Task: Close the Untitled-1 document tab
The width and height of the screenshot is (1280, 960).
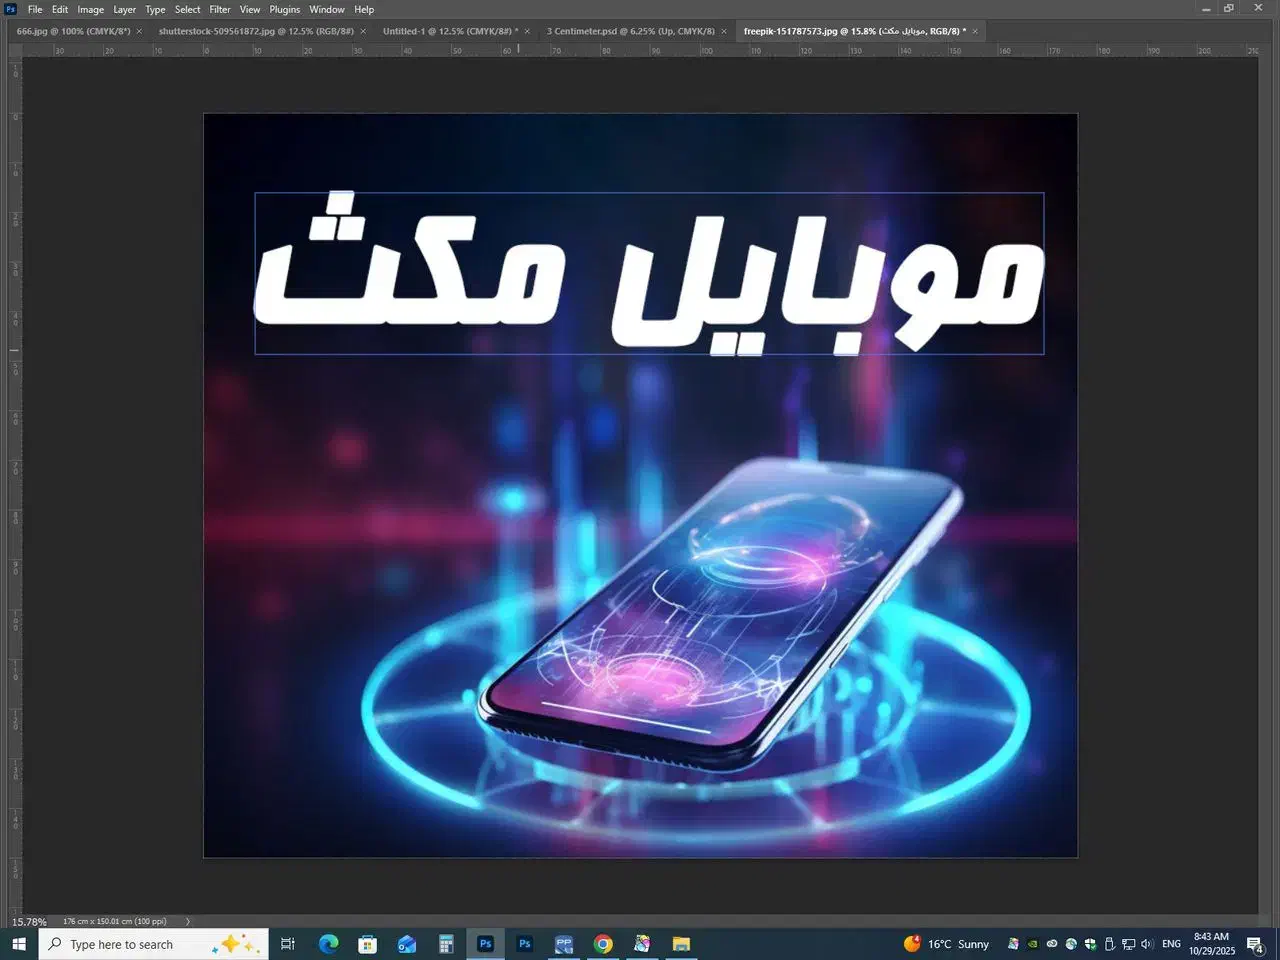Action: tap(527, 31)
